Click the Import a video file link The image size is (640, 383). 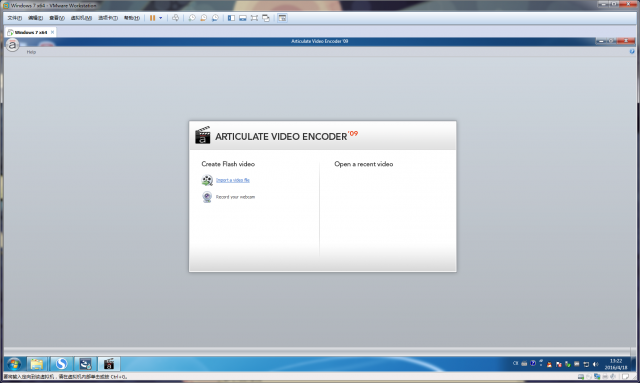point(233,180)
